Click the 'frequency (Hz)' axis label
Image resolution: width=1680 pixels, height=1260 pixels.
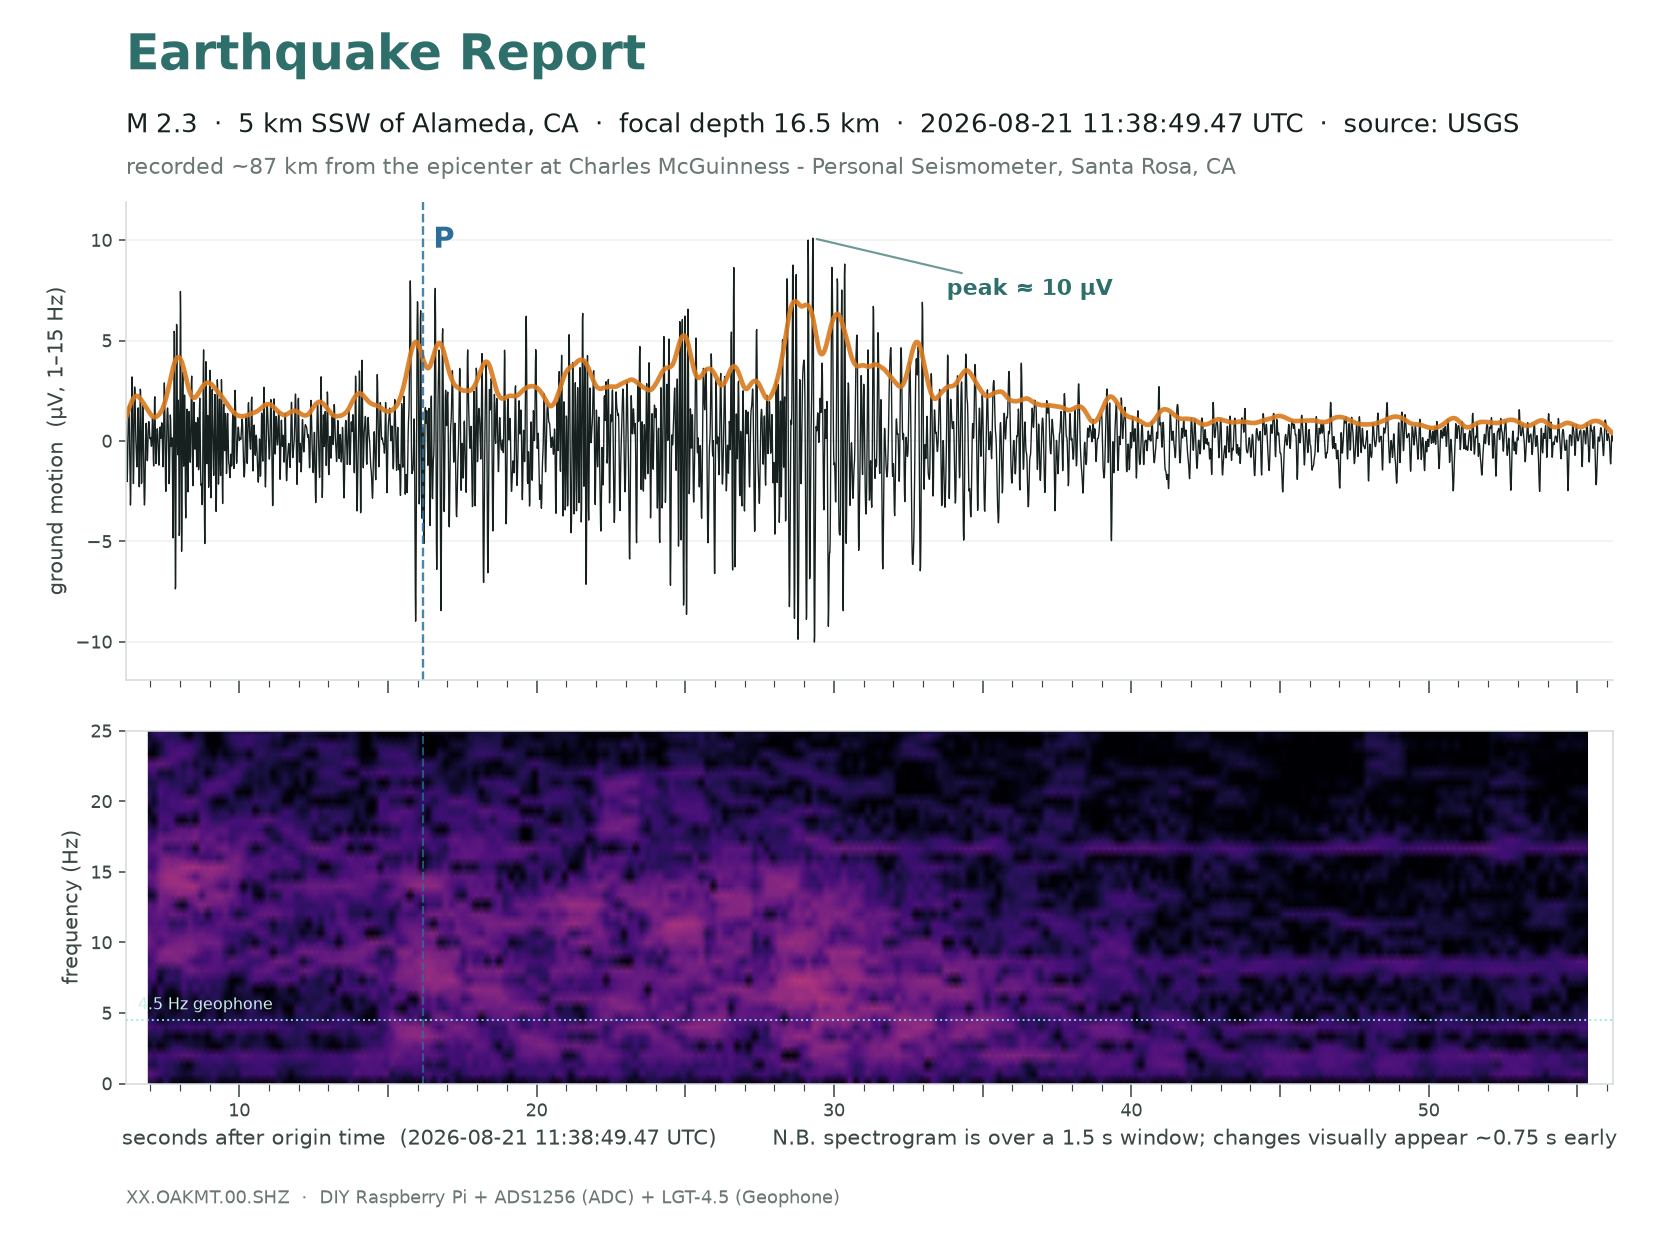(70, 907)
